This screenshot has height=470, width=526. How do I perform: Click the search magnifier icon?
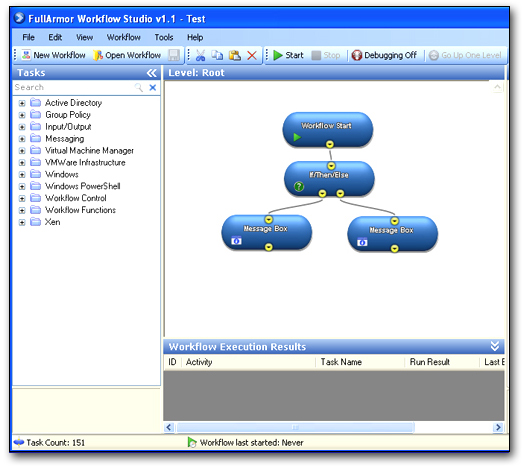tap(139, 88)
